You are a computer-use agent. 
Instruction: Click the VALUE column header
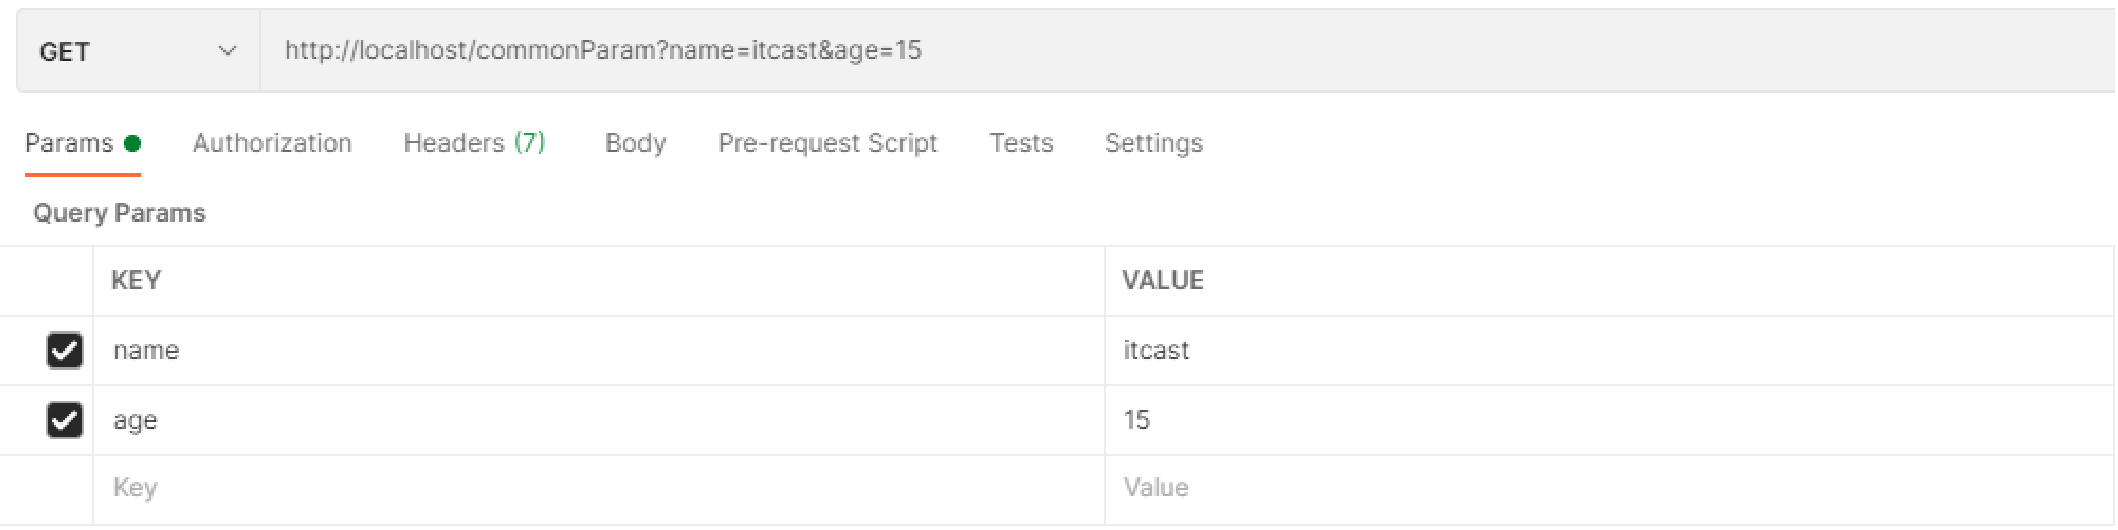(x=1162, y=281)
